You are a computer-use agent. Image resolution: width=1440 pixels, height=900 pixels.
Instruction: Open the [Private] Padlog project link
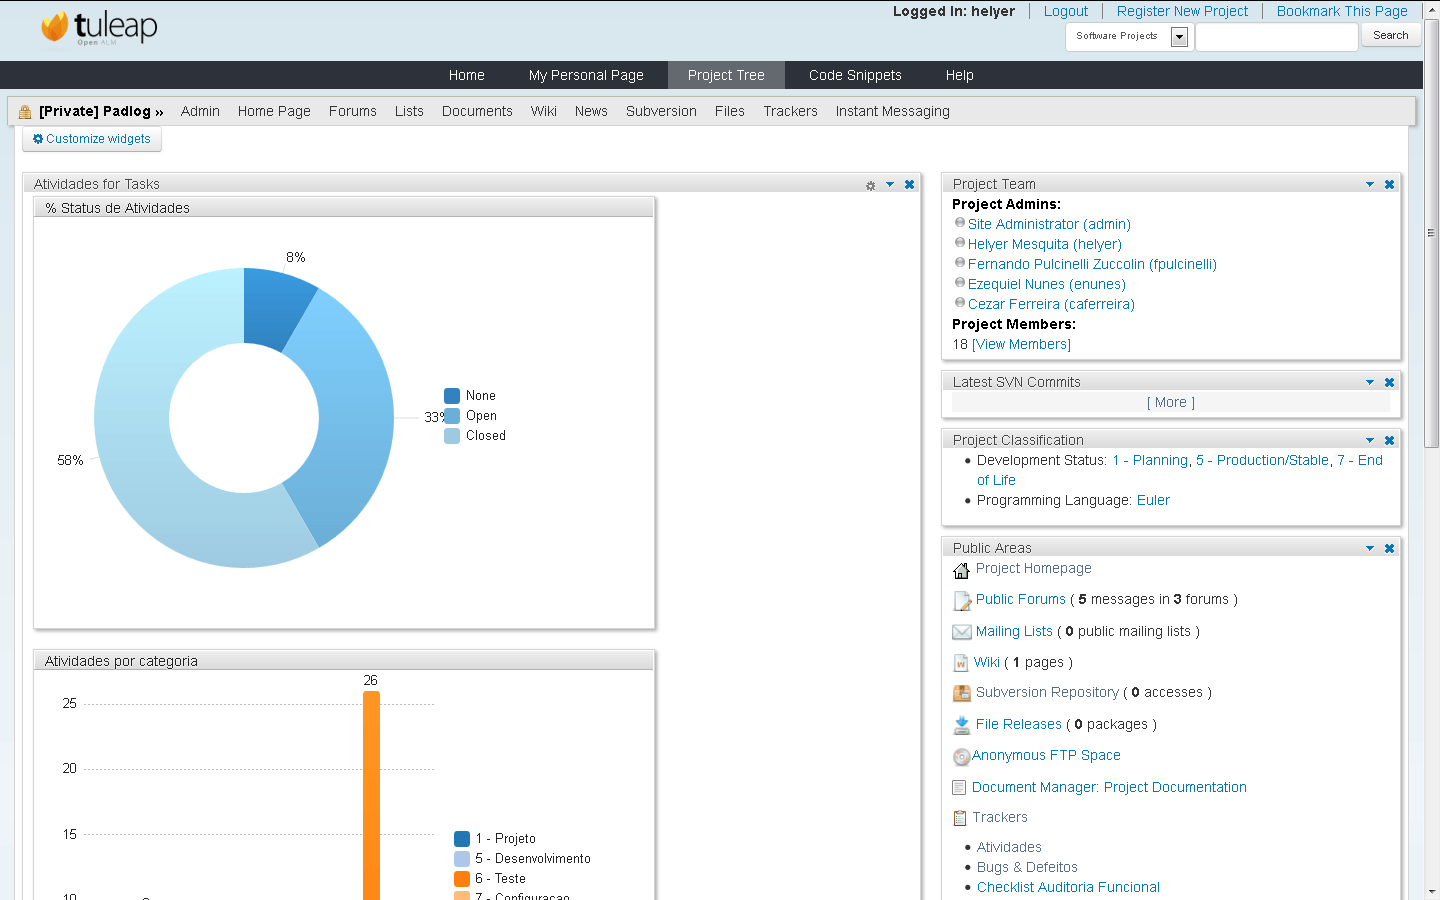(101, 111)
